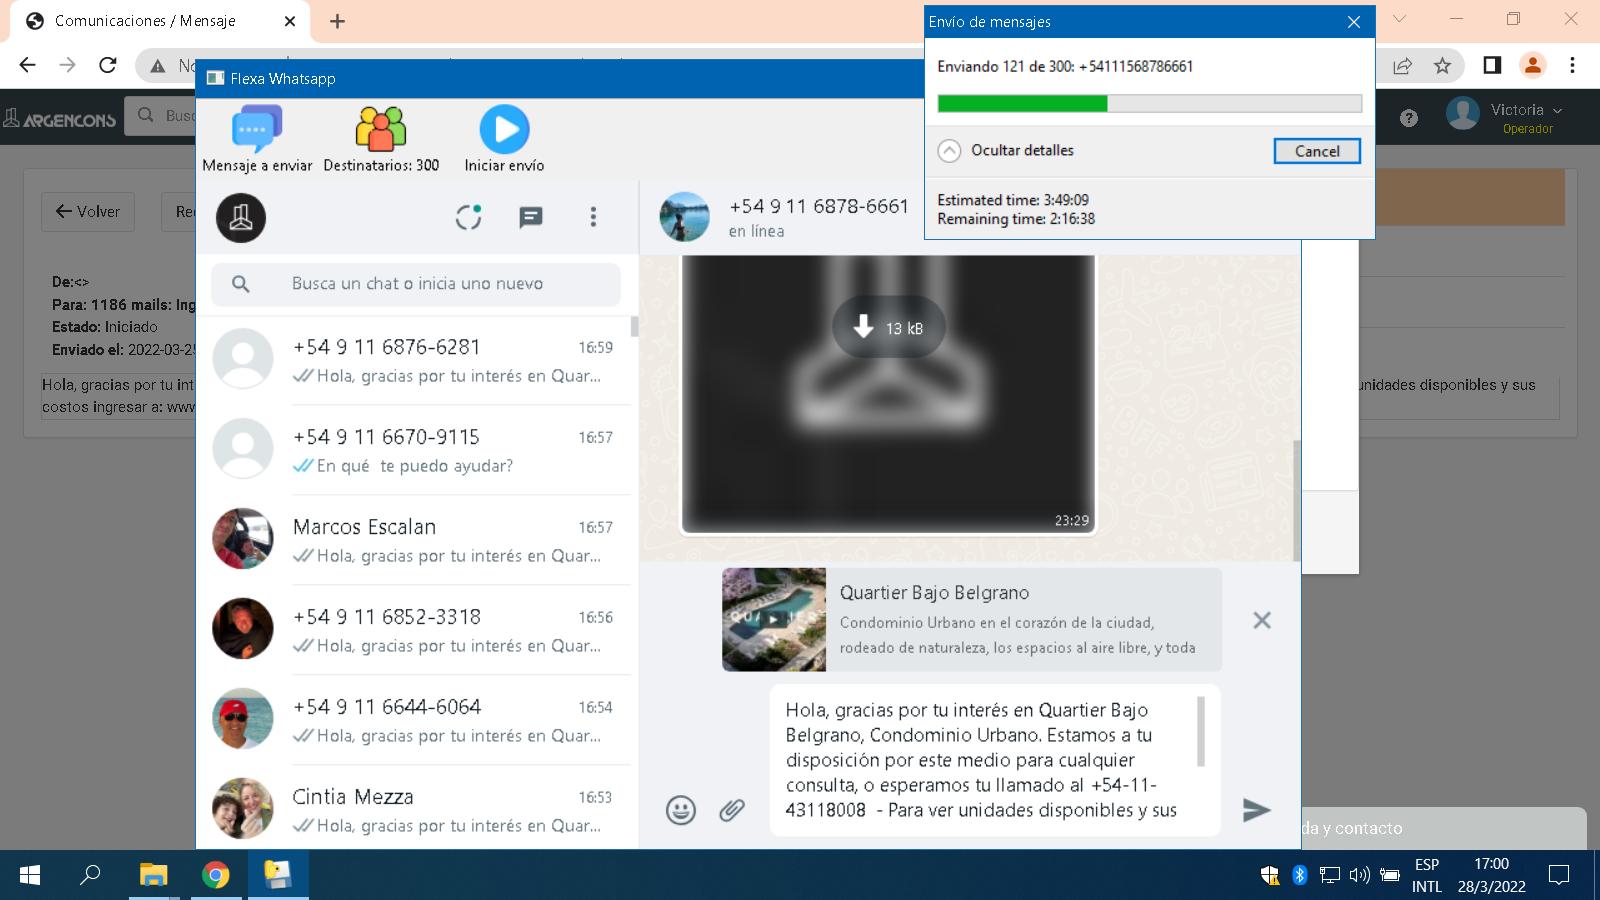This screenshot has height=900, width=1600.
Task: Open a new browser tab
Action: click(x=338, y=21)
